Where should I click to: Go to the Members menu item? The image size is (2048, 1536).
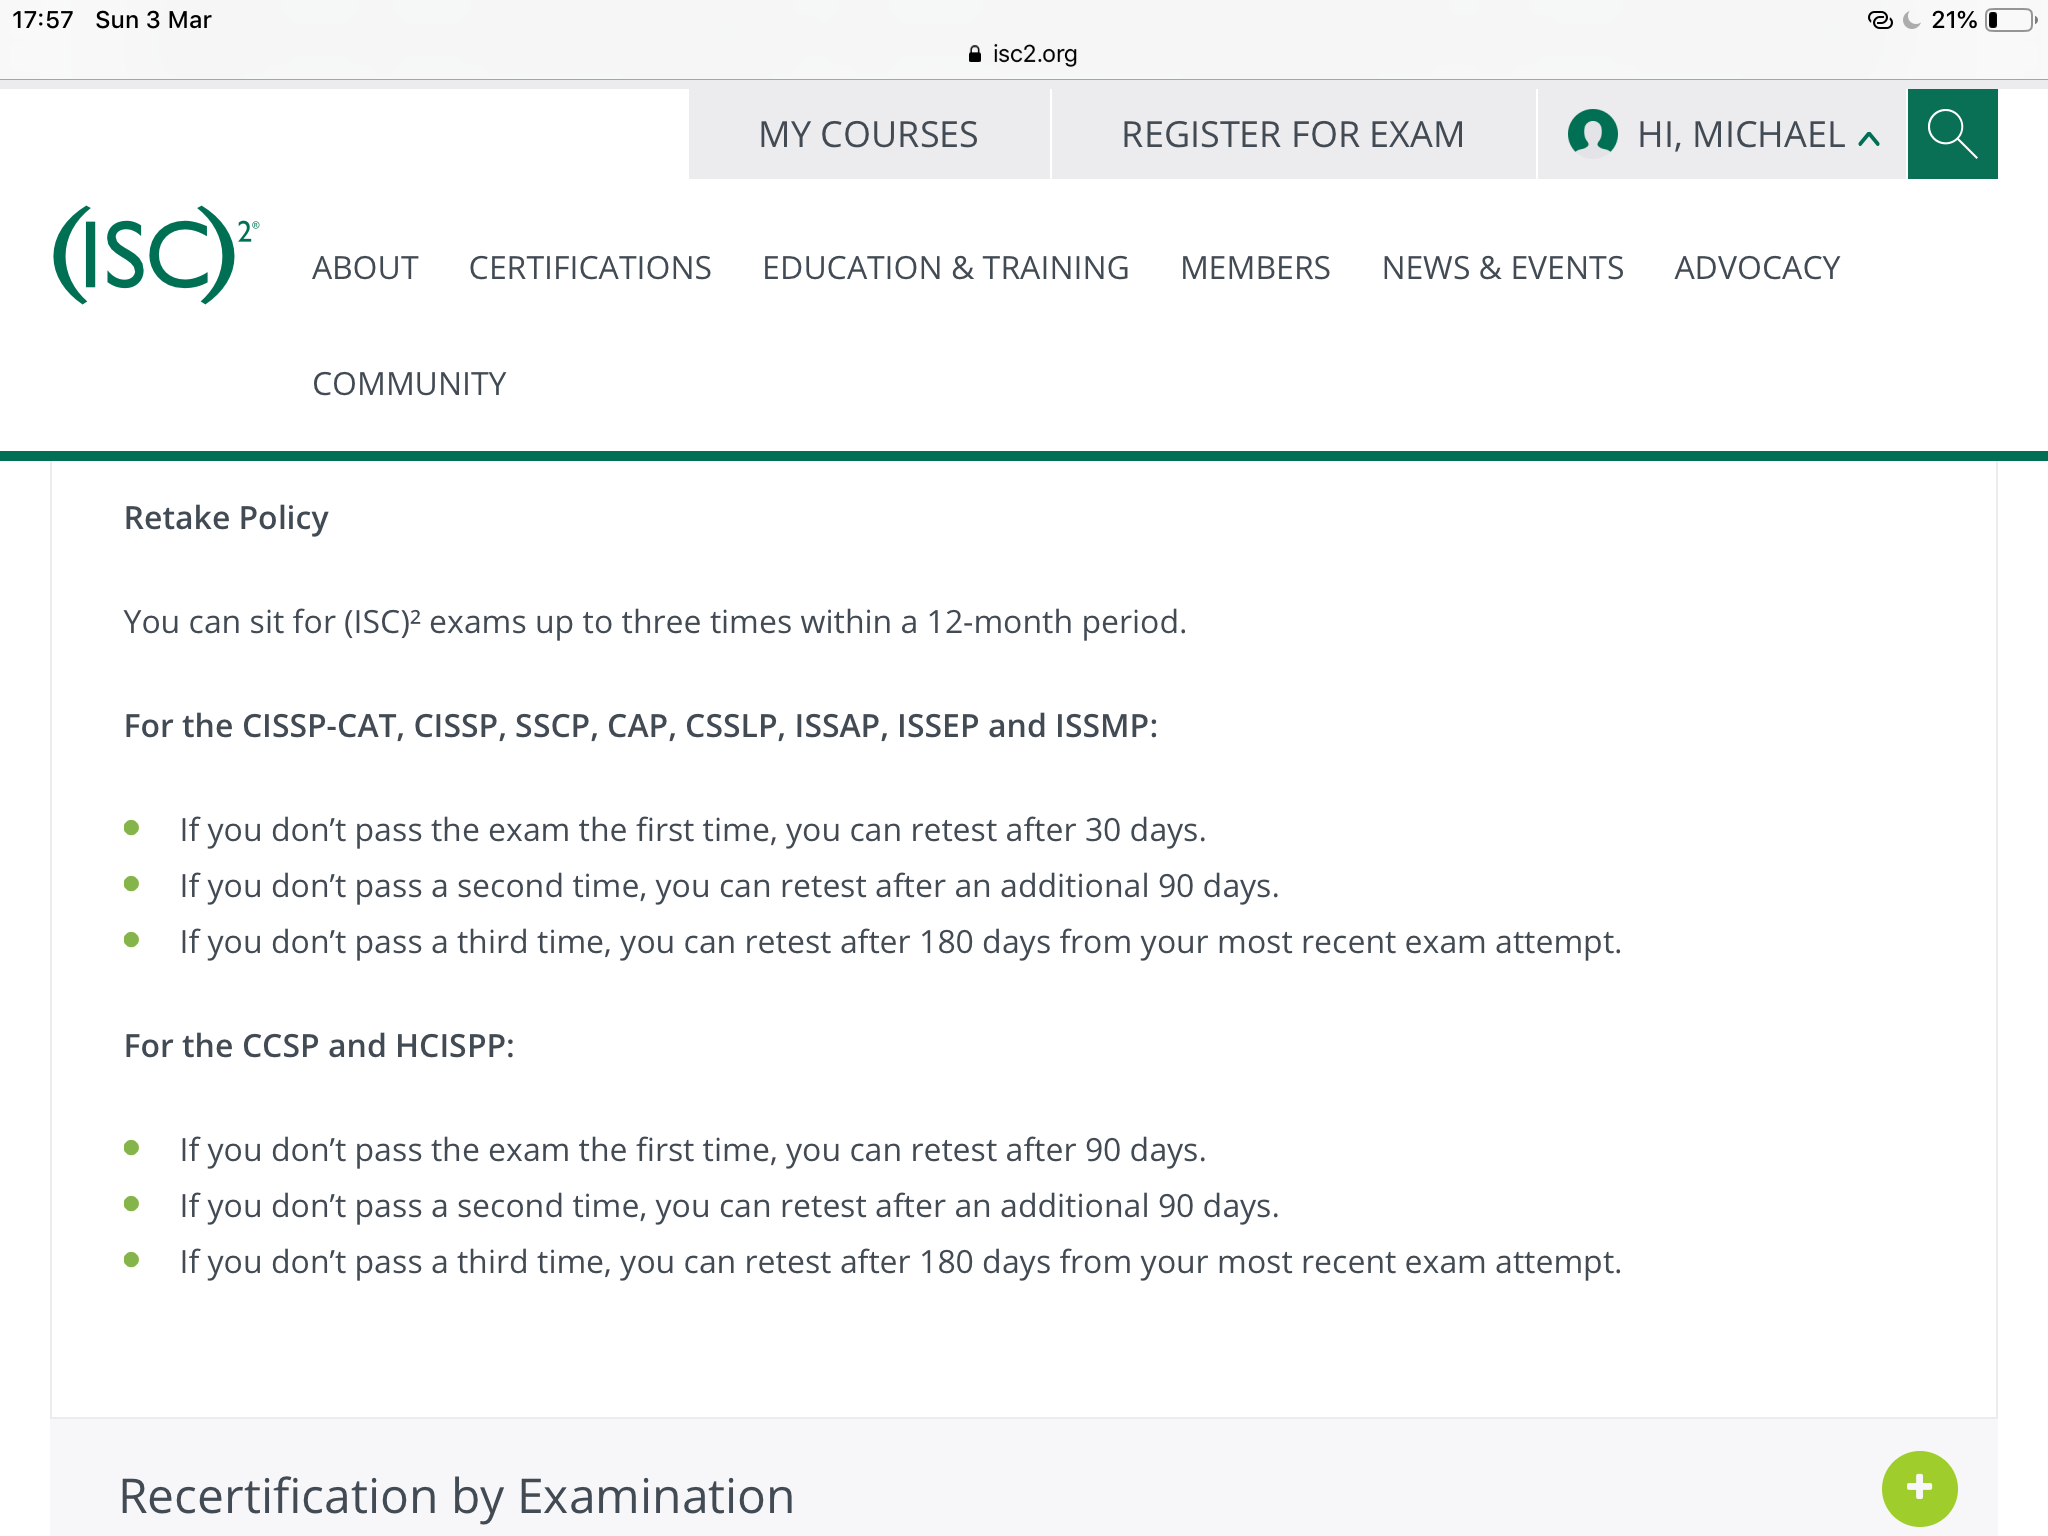(x=1255, y=268)
